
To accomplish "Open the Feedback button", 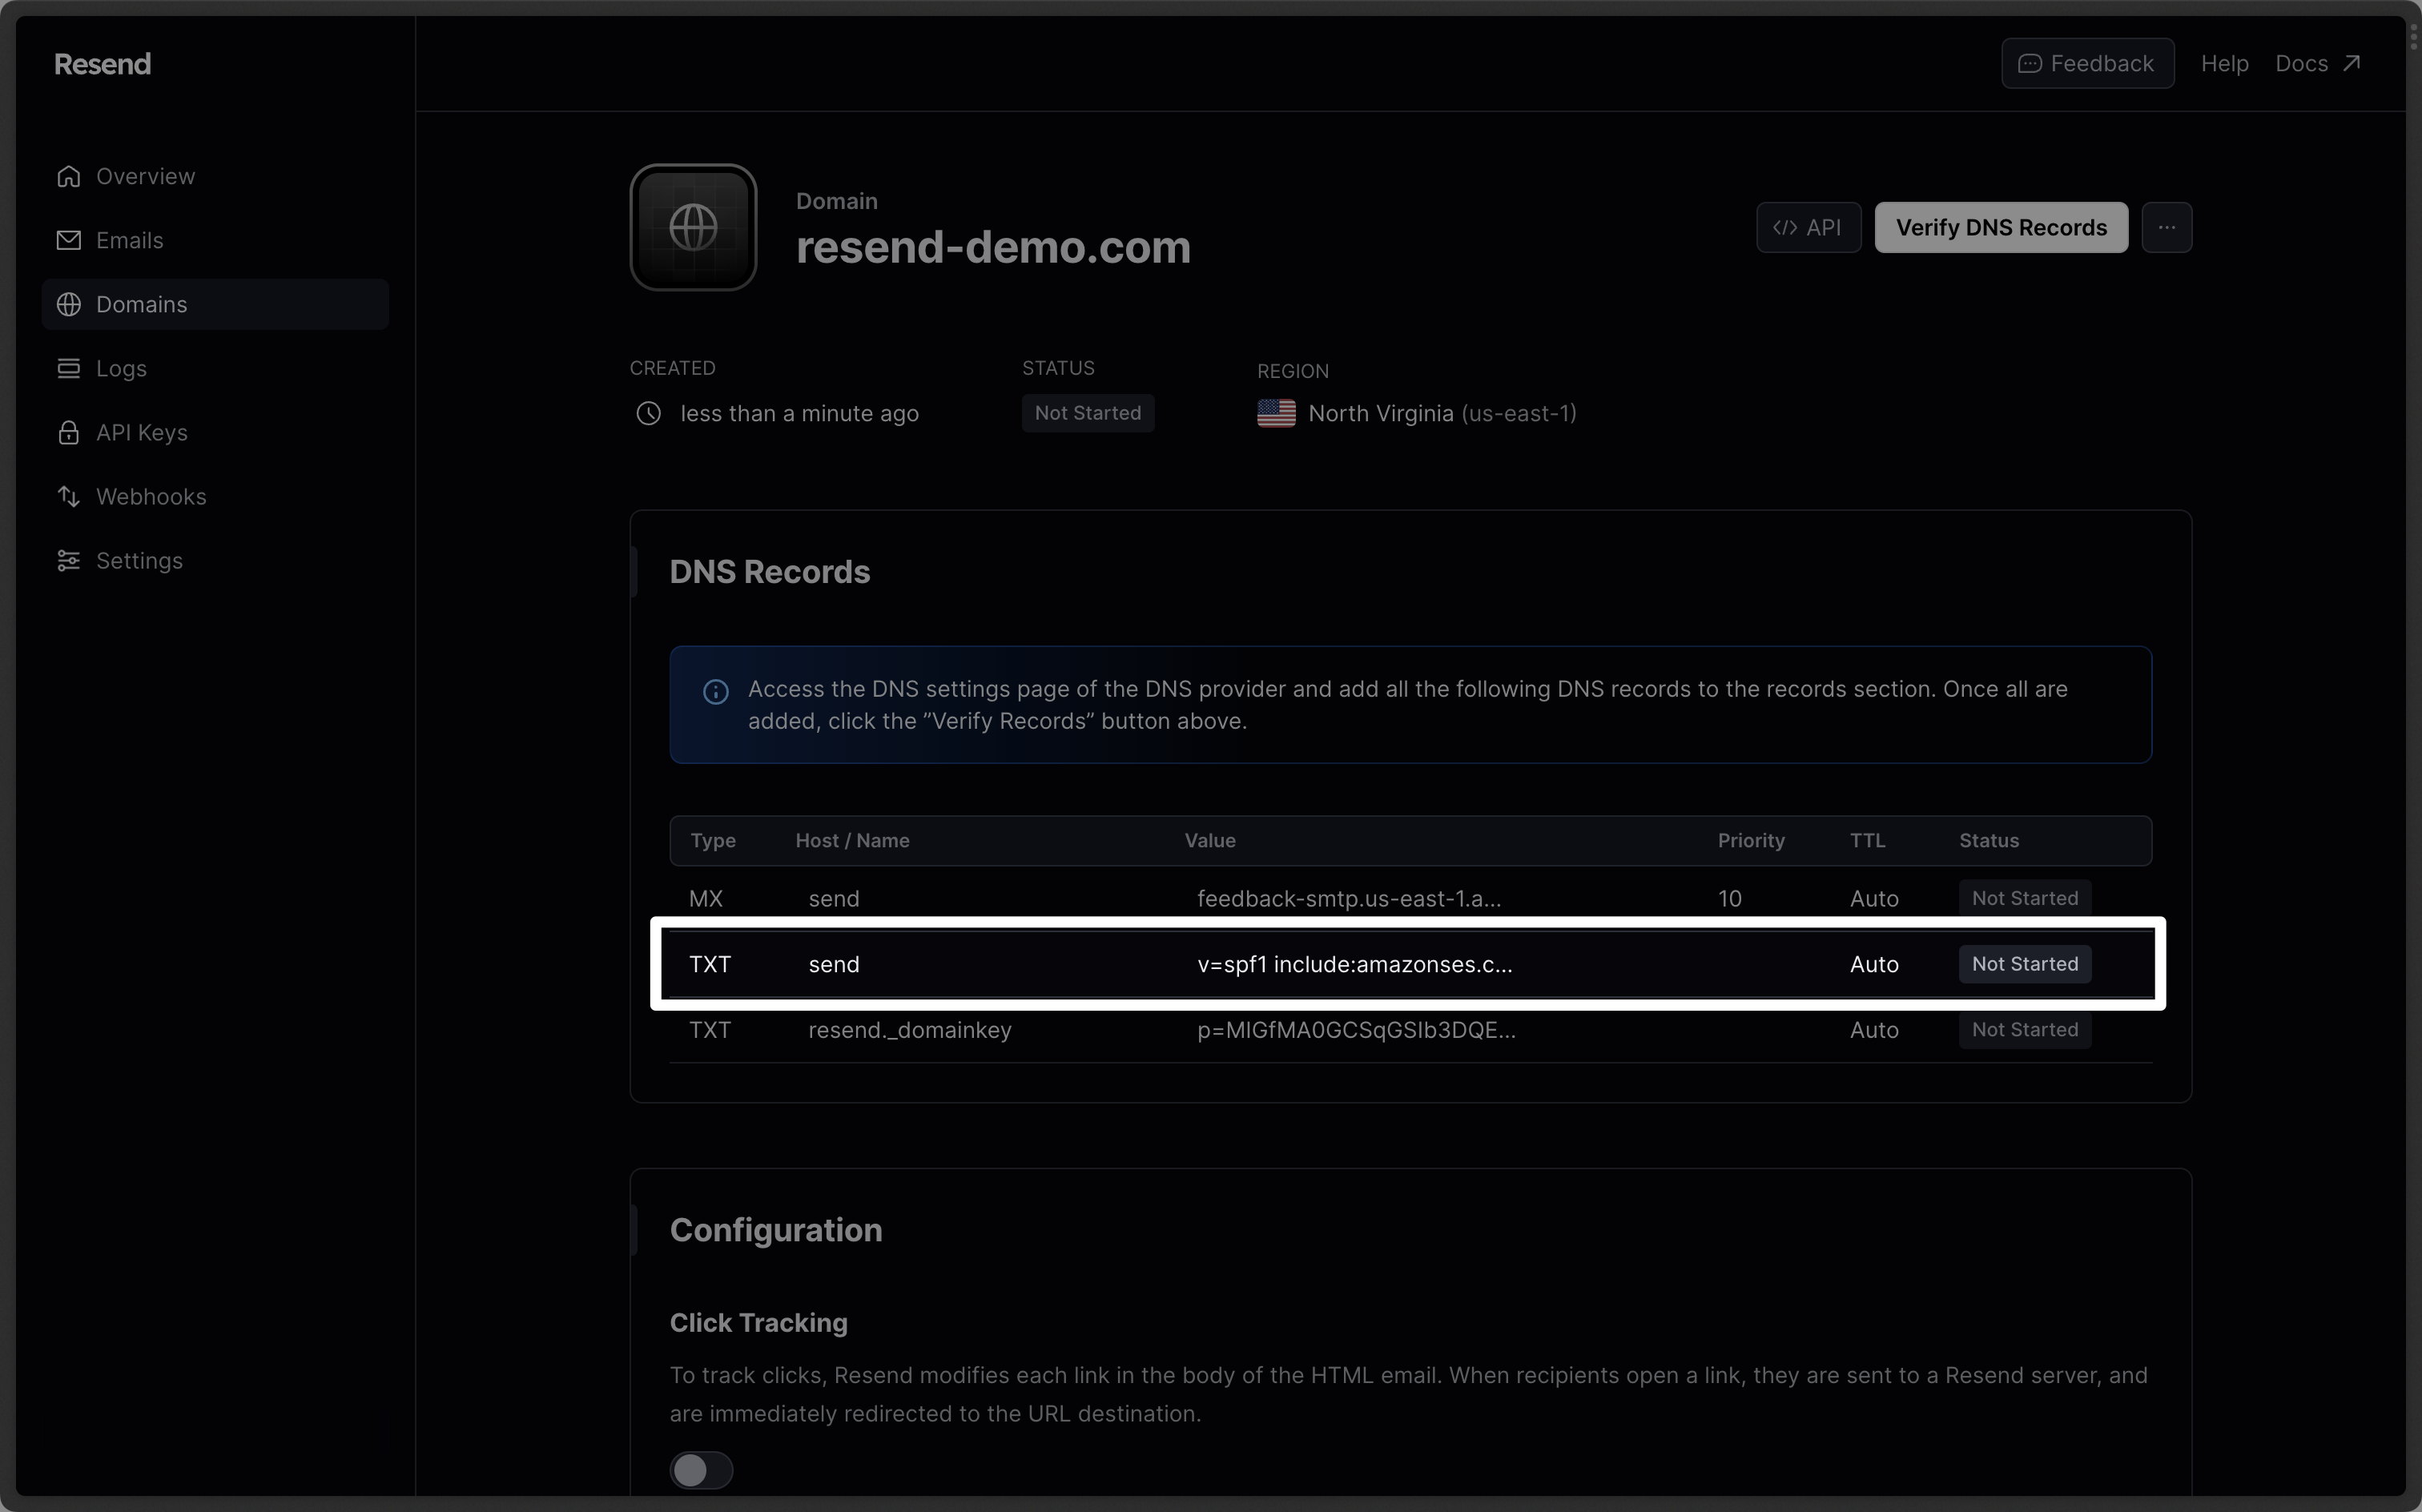I will tap(2087, 63).
